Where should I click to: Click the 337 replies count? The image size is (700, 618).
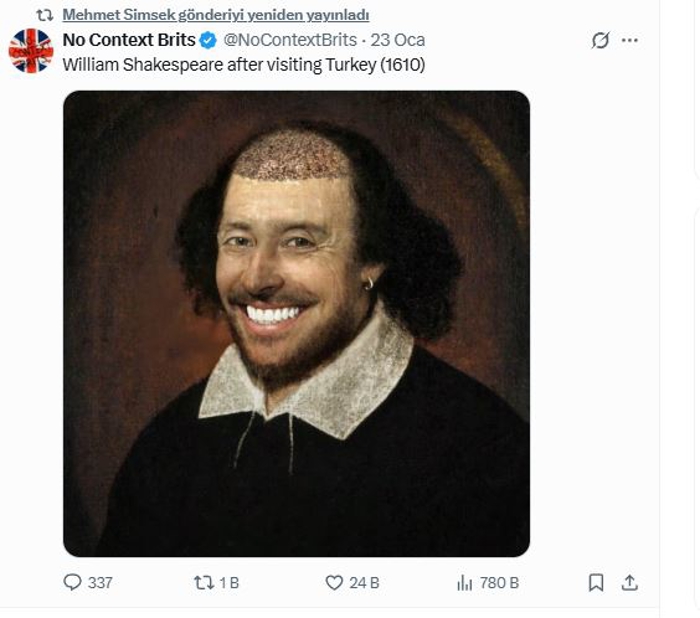pyautogui.click(x=100, y=582)
